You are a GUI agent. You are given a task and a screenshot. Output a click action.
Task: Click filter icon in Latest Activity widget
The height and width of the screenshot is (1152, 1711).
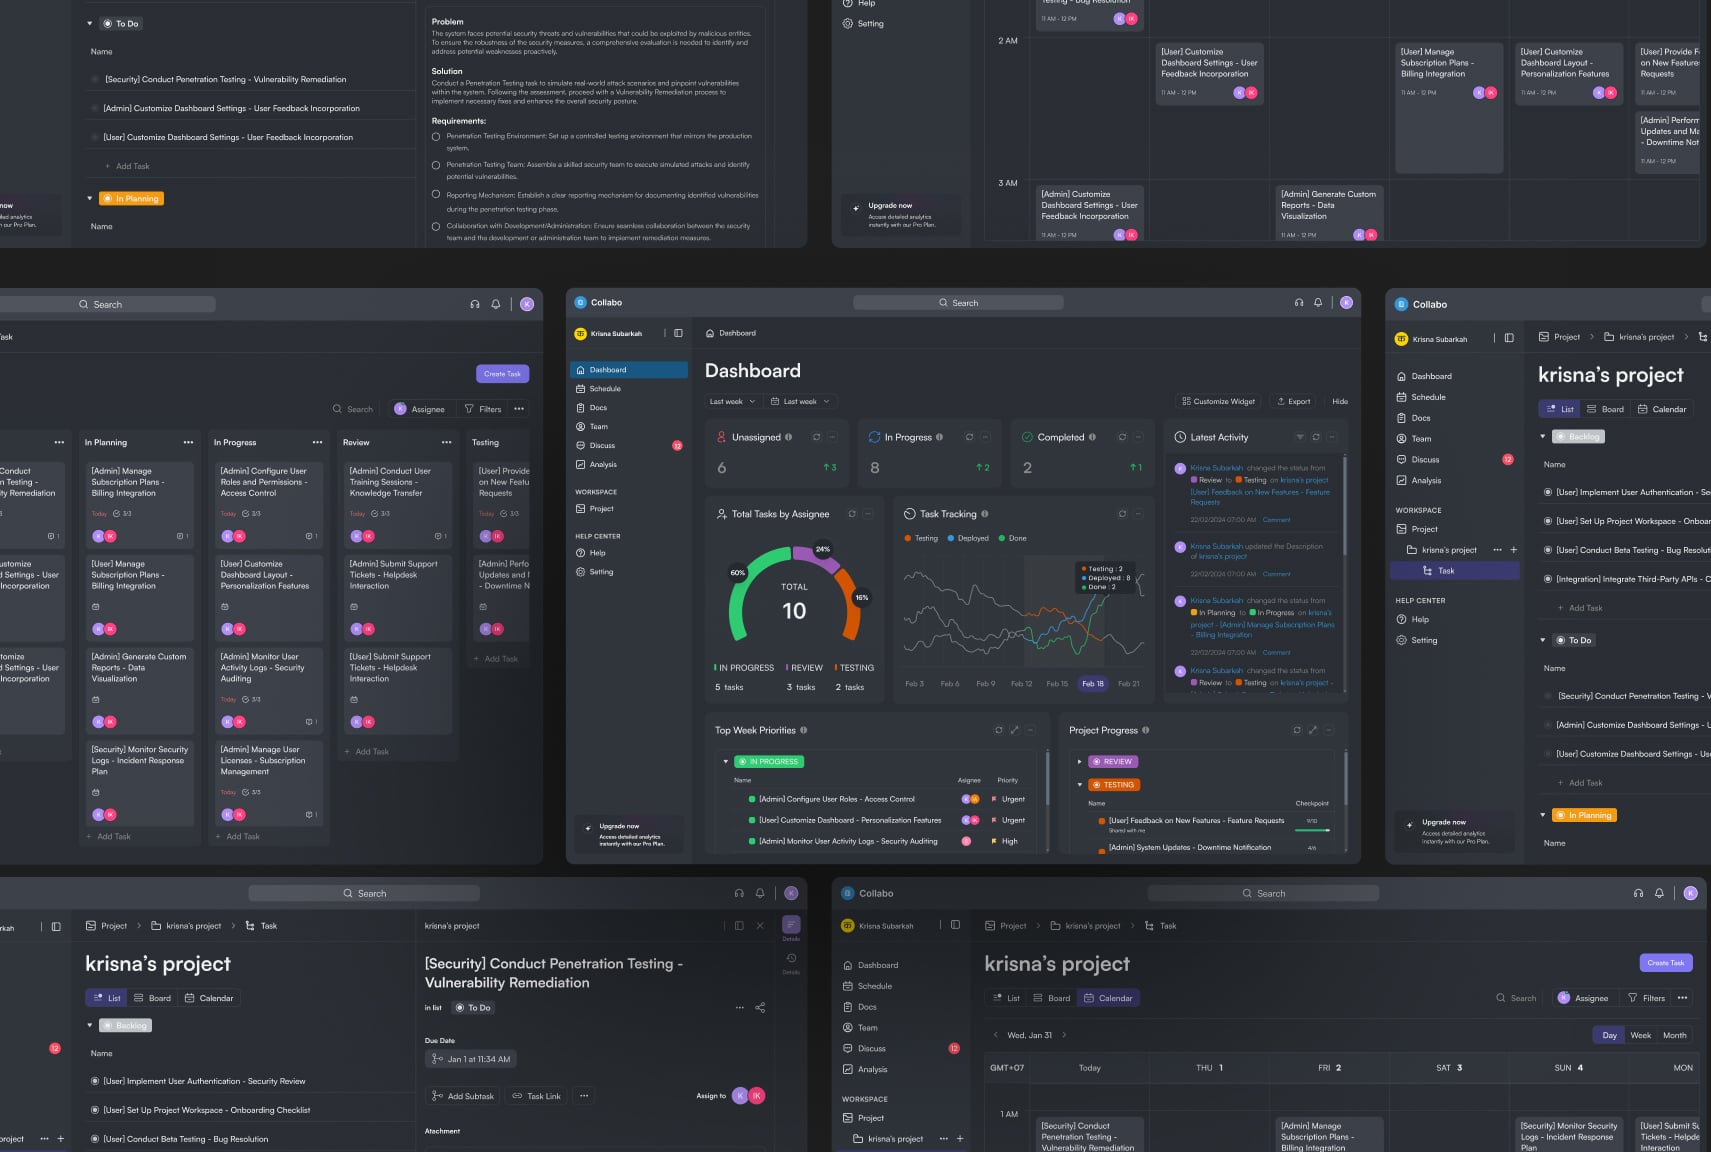click(x=1299, y=437)
